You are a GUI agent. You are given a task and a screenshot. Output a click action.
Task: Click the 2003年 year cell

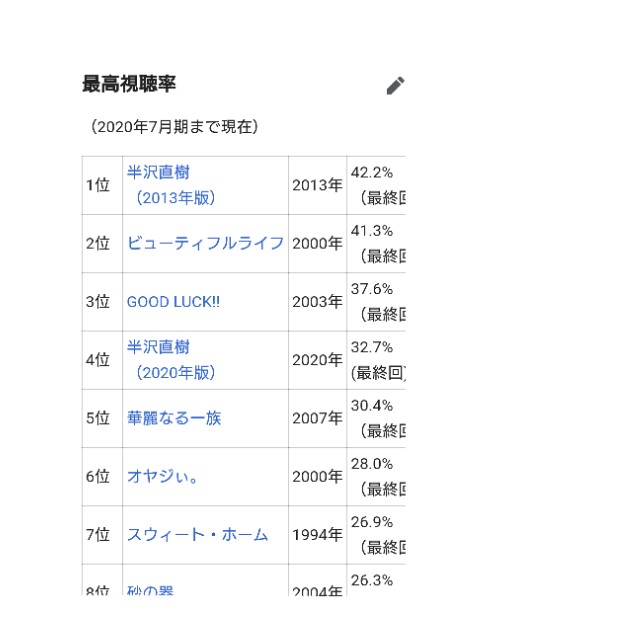coord(318,302)
